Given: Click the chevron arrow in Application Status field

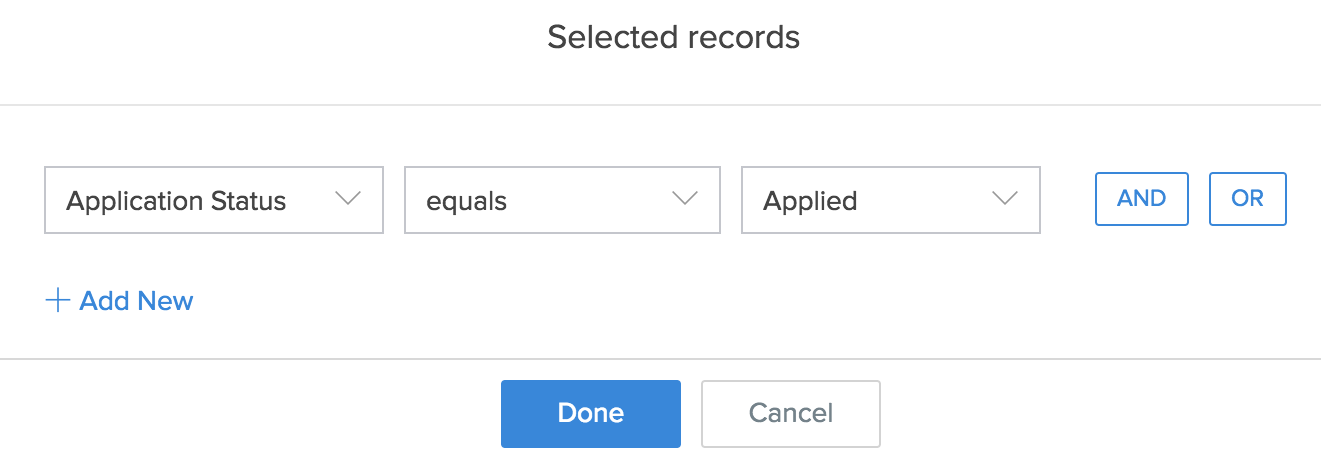Looking at the screenshot, I should pos(347,199).
